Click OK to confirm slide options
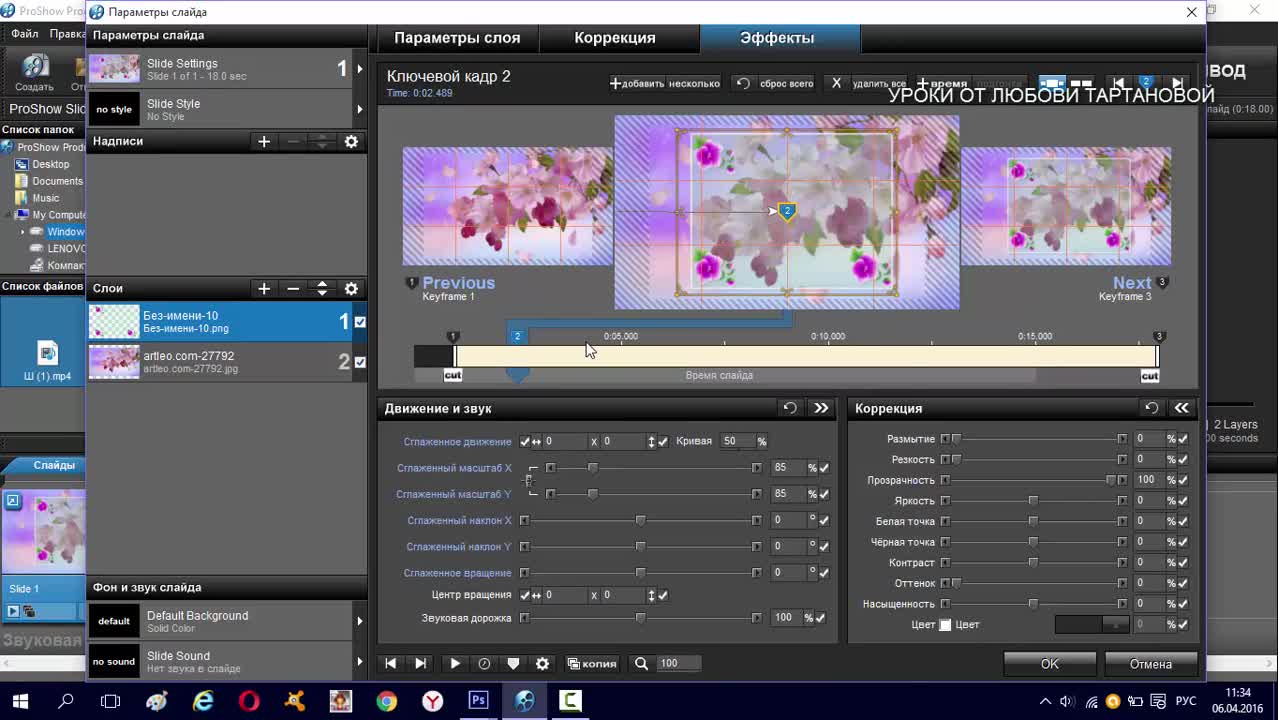 (x=1049, y=664)
